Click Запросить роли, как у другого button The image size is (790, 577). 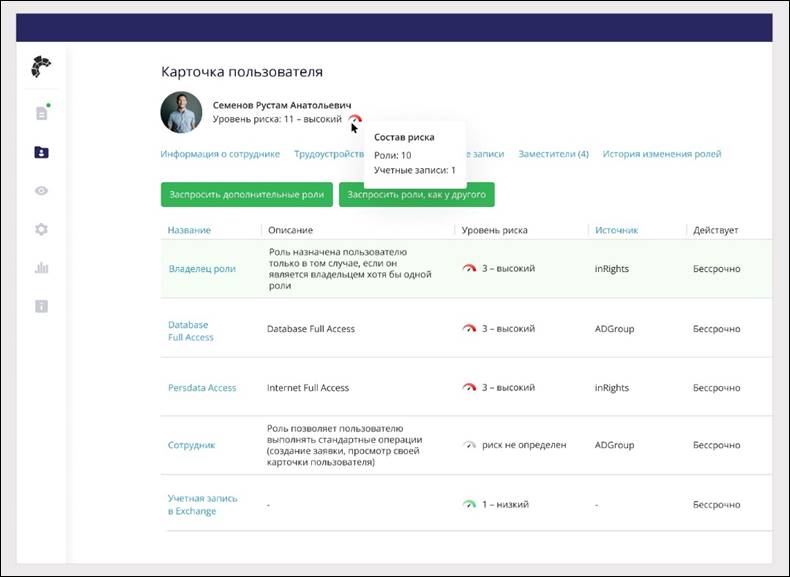pos(417,195)
